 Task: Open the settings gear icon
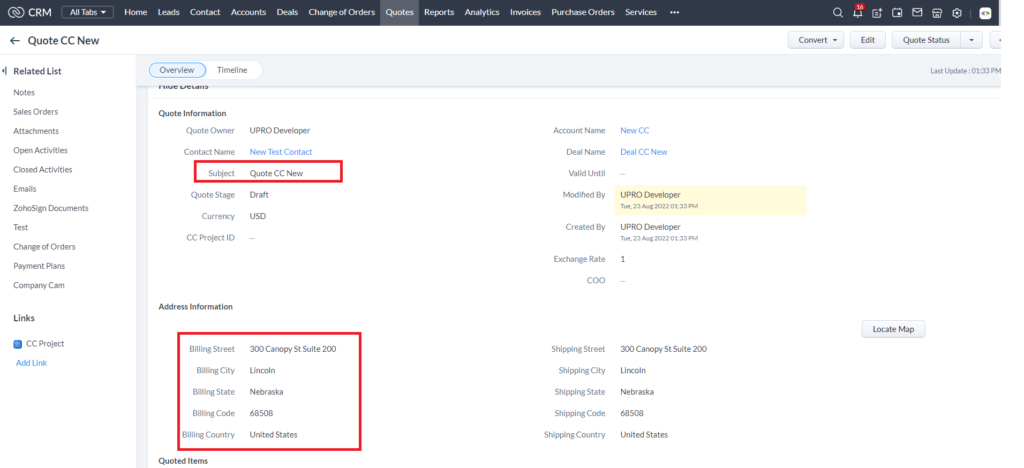[x=957, y=12]
